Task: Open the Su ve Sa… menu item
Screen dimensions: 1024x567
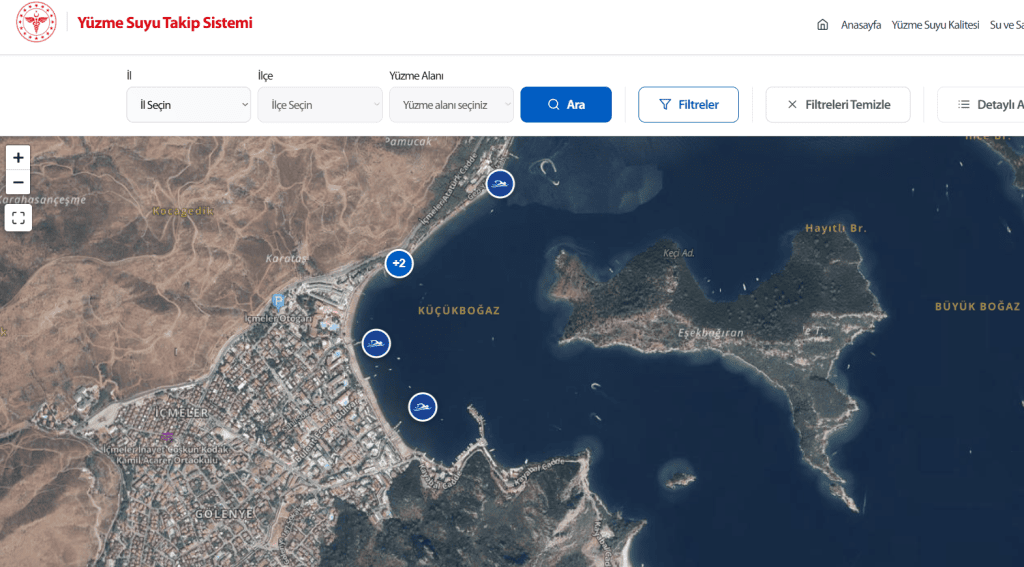Action: pos(1005,25)
